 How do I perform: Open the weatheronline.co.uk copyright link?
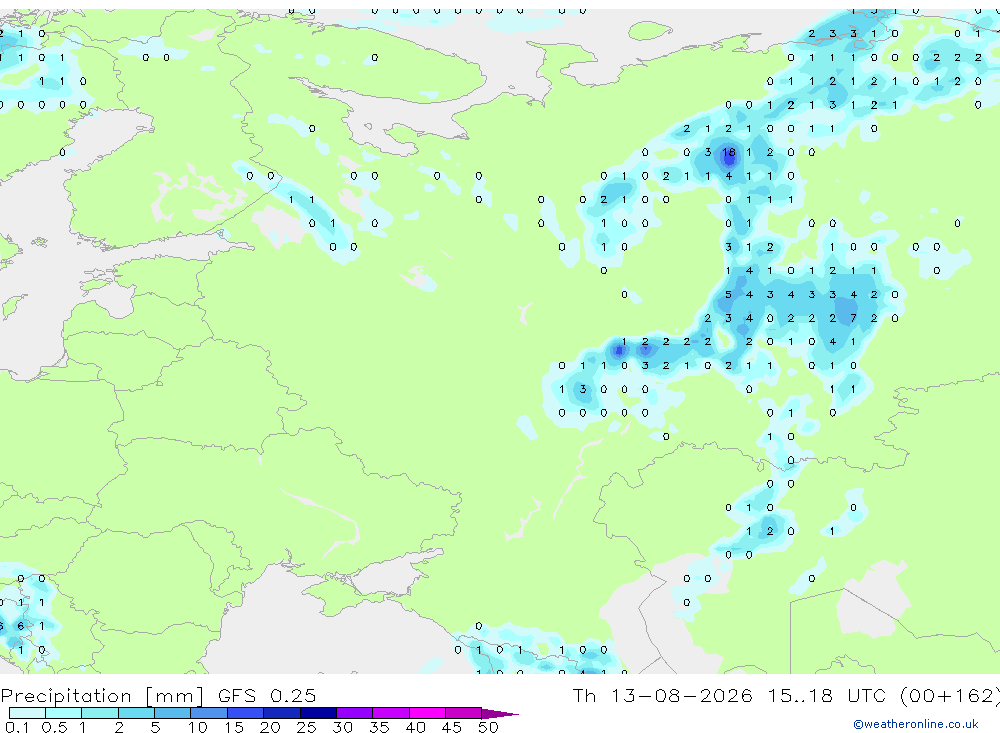(916, 724)
